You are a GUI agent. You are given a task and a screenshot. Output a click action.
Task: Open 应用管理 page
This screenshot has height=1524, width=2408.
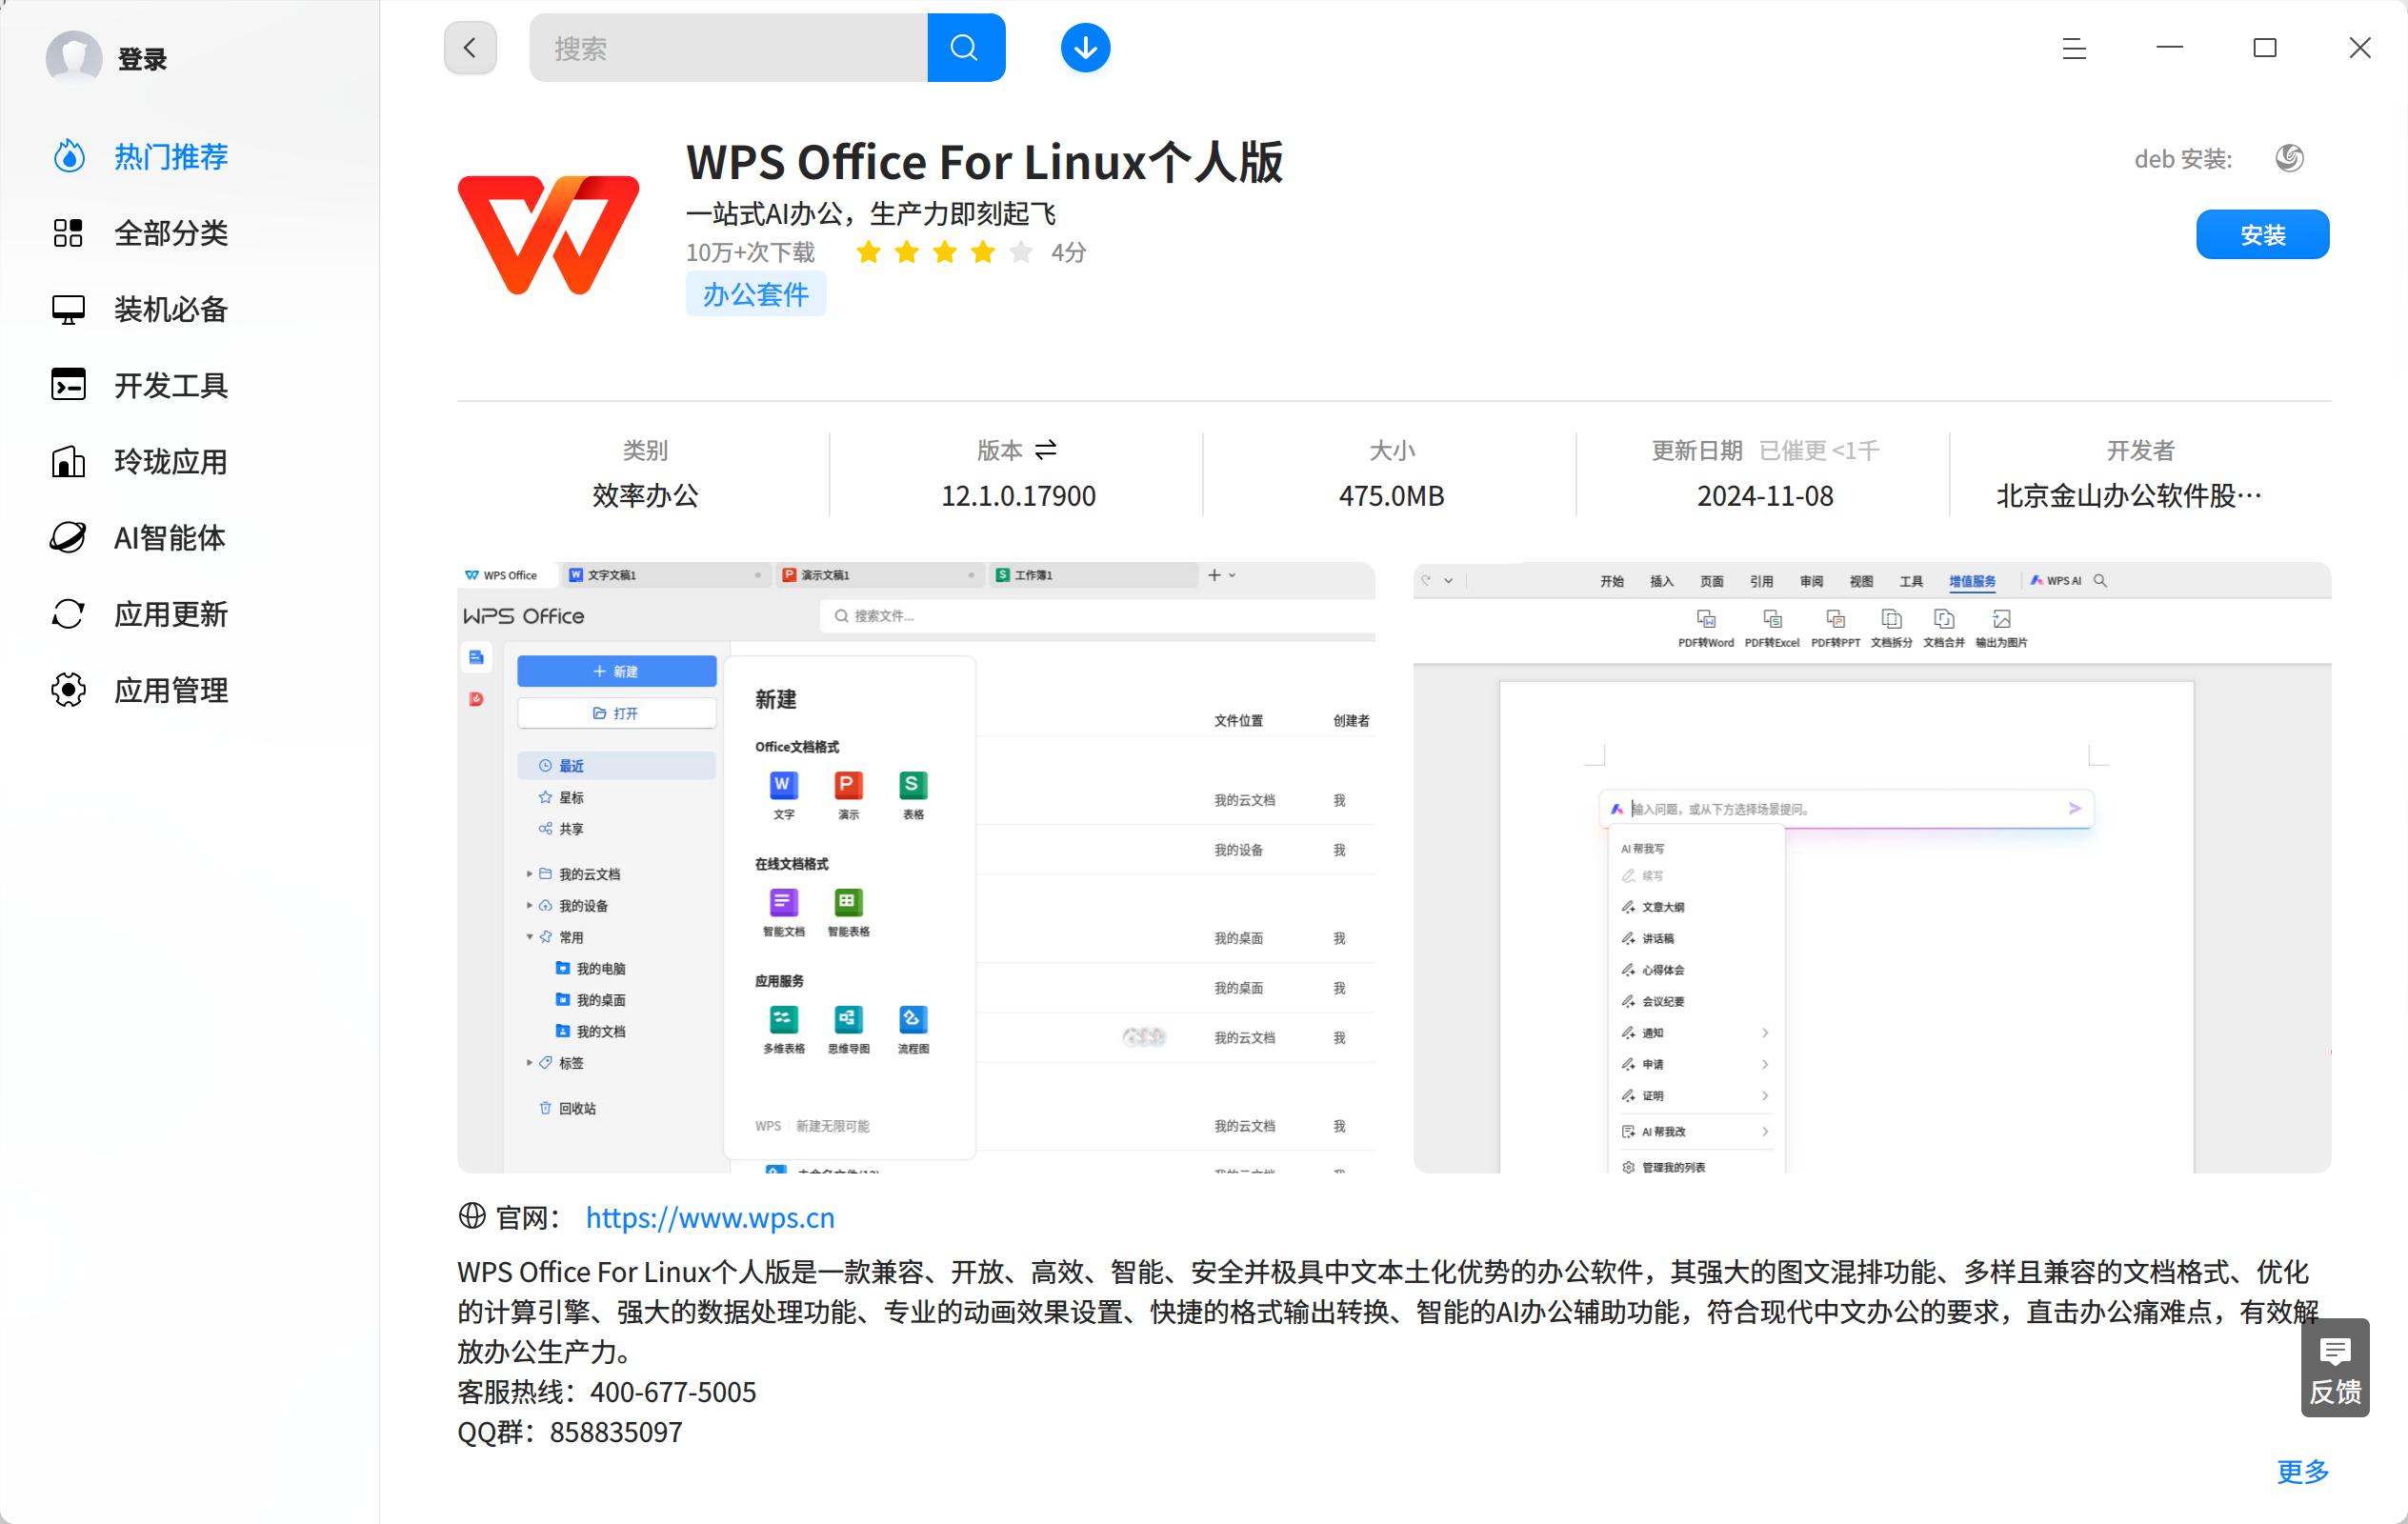point(170,690)
